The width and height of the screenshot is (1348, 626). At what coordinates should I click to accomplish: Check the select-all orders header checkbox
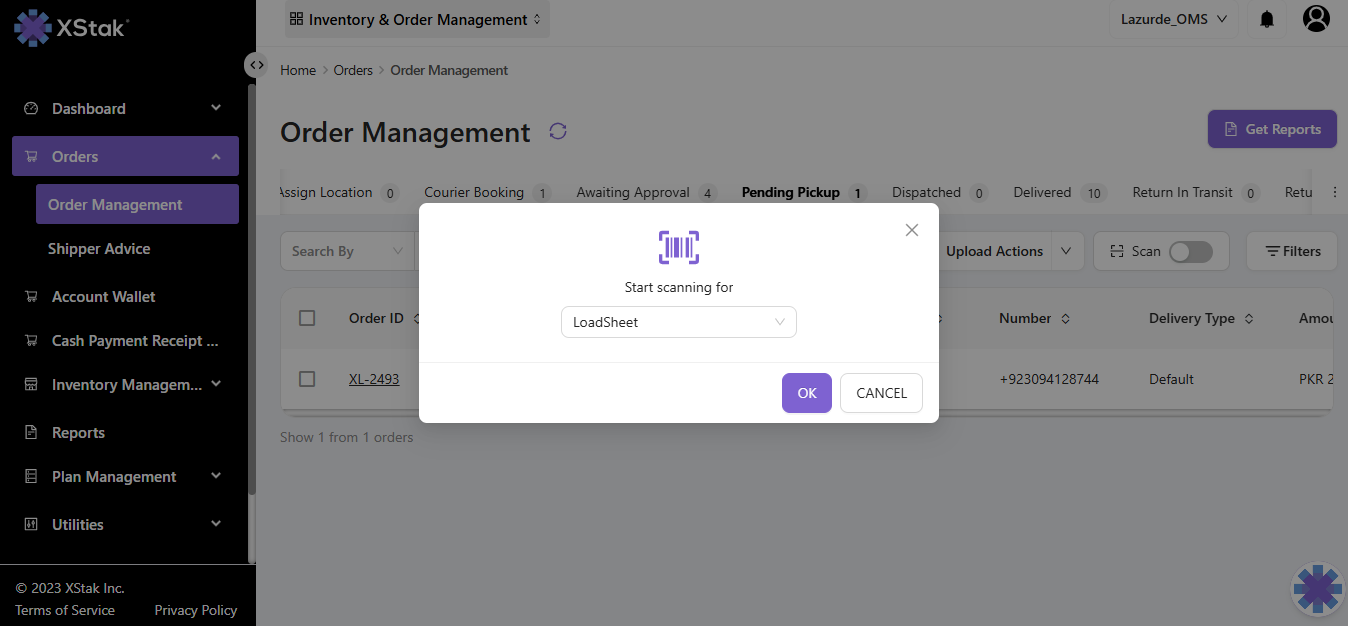(307, 318)
